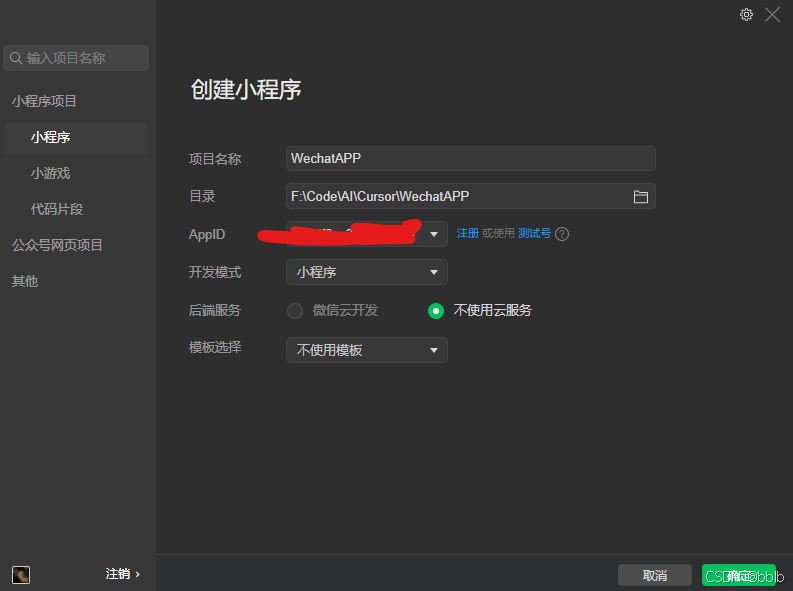Open the 模板选择 dropdown

pos(367,350)
